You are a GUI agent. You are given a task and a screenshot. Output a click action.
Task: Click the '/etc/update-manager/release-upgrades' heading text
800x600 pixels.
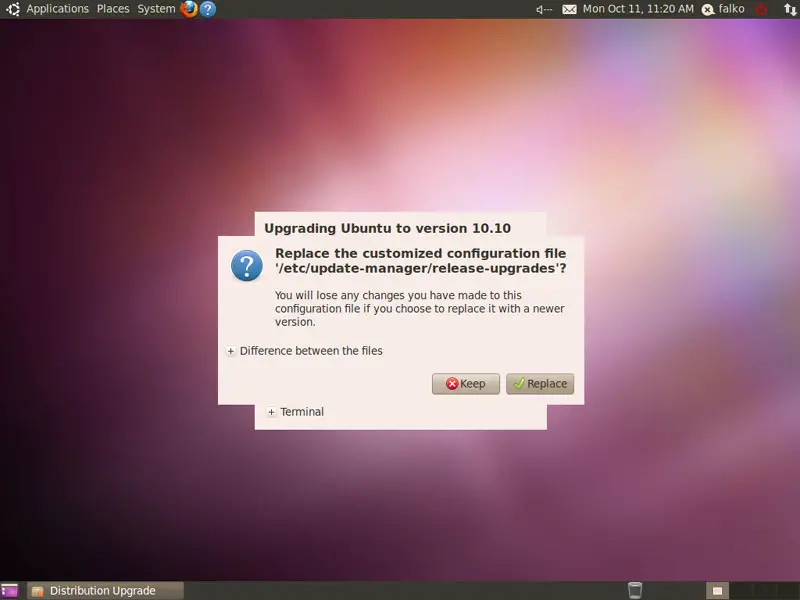420,268
